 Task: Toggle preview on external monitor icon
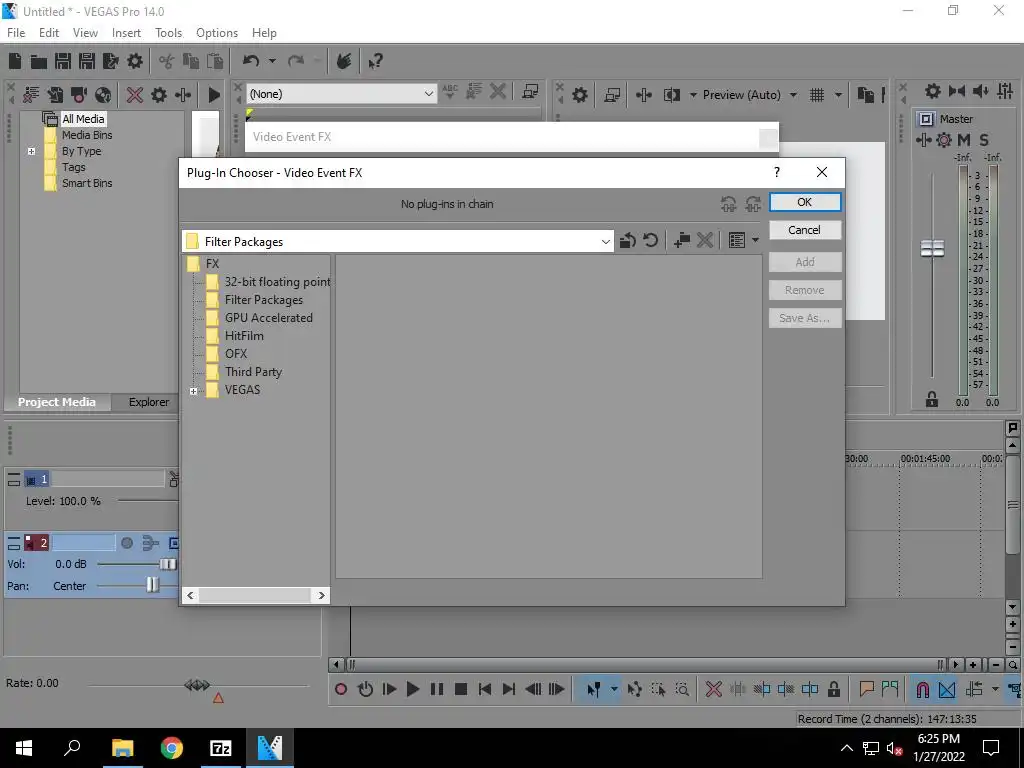612,95
